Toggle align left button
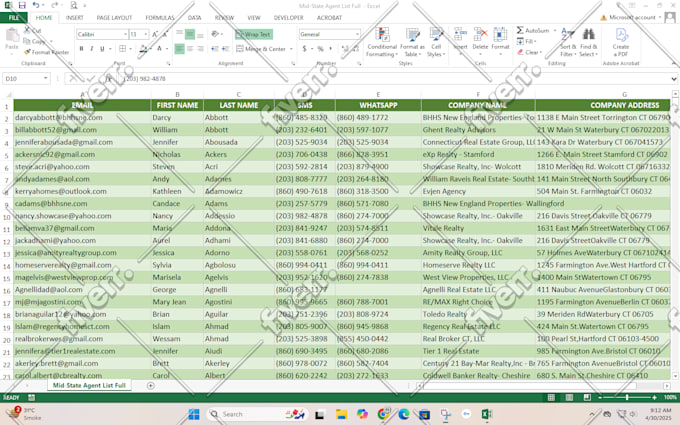This screenshot has height=425, width=680. (180, 49)
